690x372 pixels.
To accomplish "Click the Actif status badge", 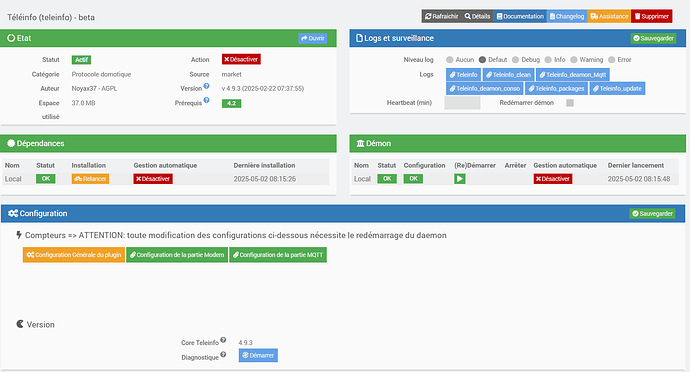I will click(x=81, y=60).
